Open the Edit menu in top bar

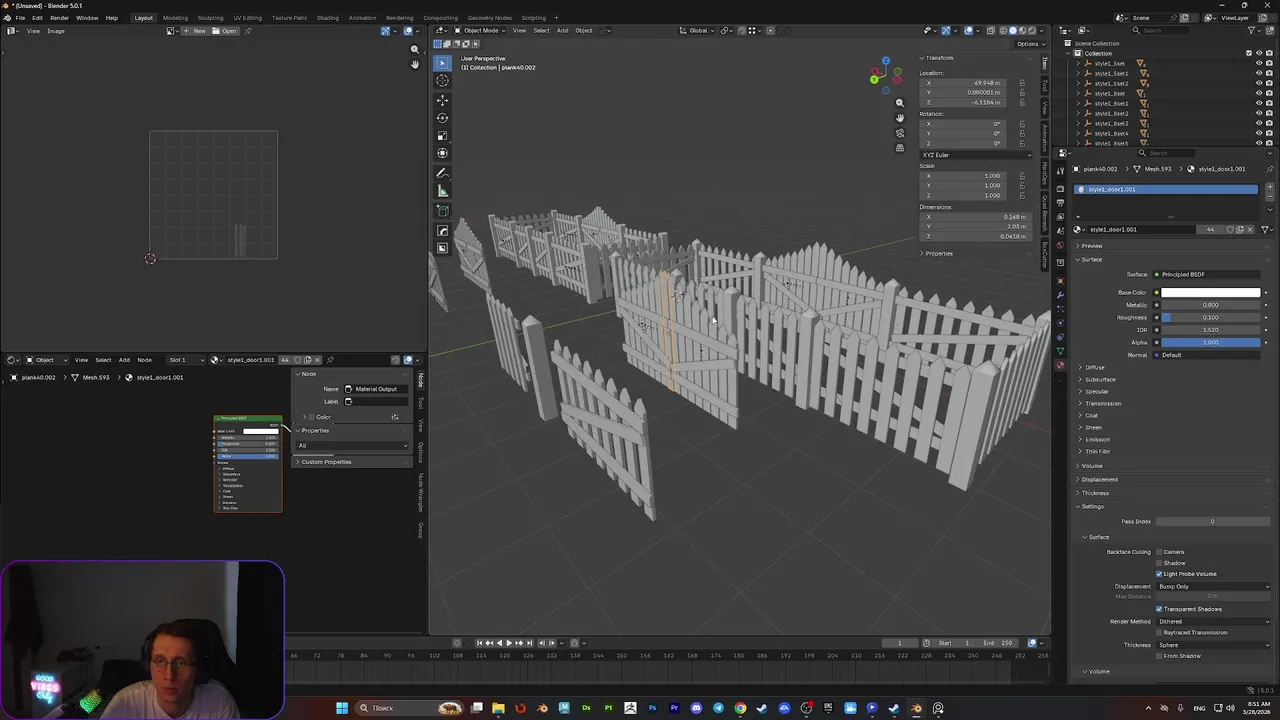(37, 18)
